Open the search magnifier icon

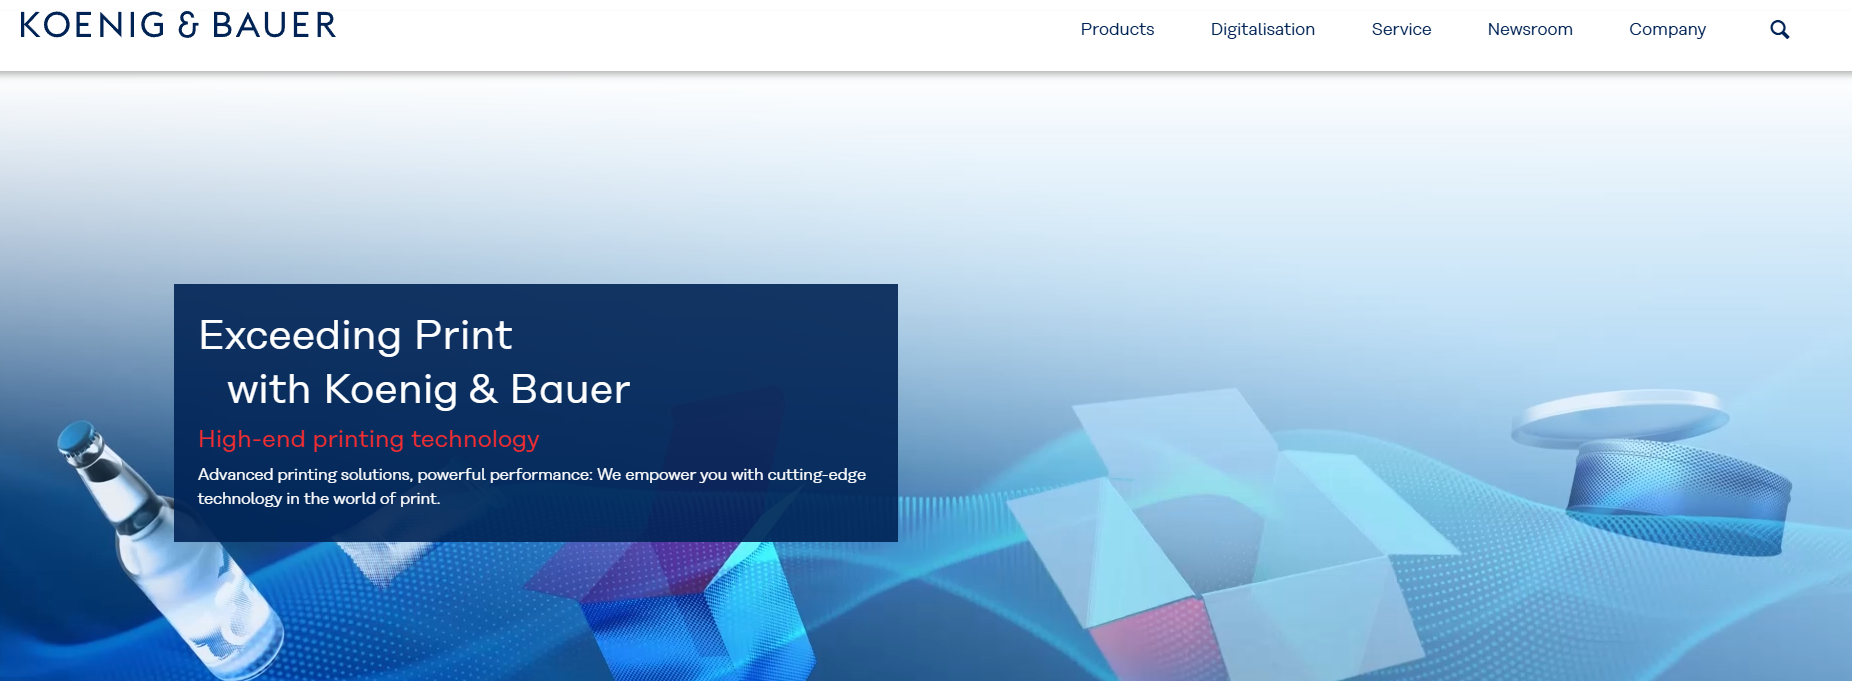coord(1779,30)
